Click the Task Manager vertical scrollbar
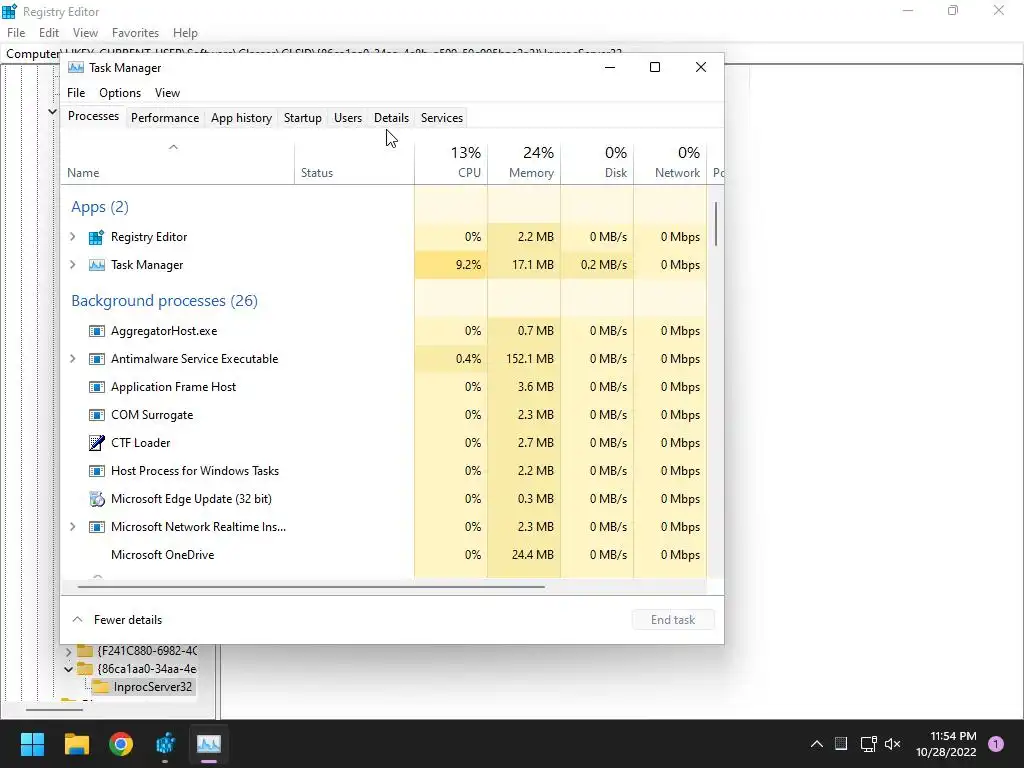This screenshot has height=768, width=1024. [x=716, y=224]
